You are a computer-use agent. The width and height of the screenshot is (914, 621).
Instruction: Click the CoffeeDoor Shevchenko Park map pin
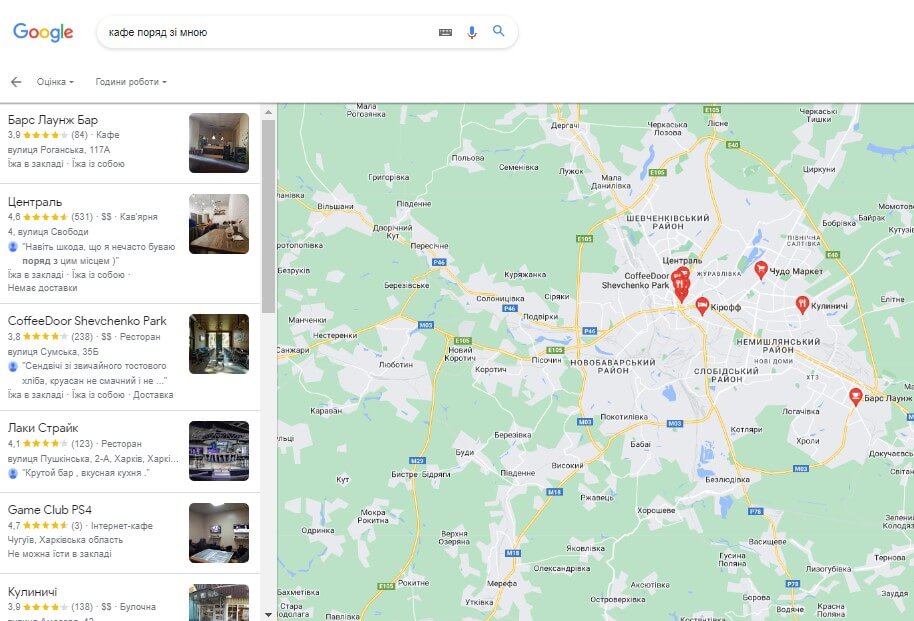click(x=681, y=291)
